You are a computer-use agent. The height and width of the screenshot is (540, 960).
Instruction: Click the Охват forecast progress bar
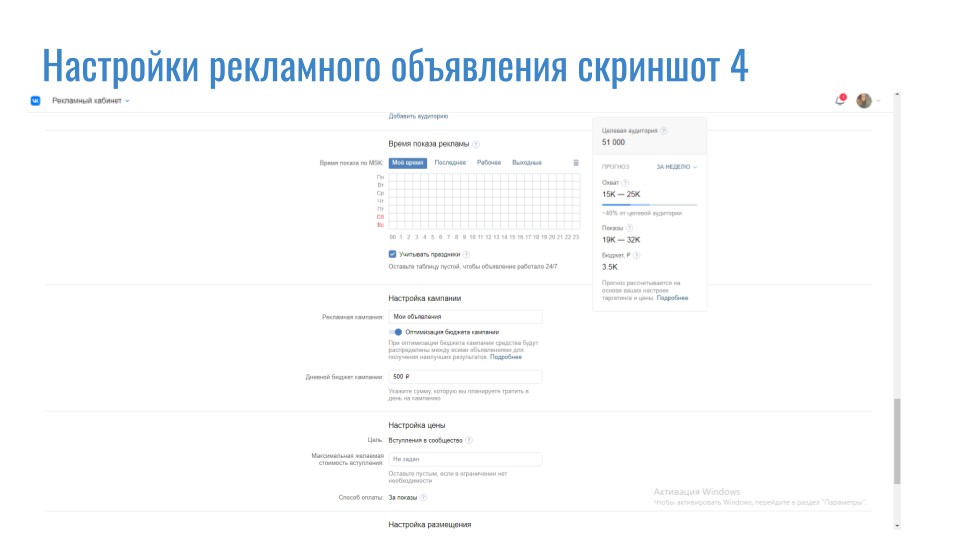tap(650, 204)
